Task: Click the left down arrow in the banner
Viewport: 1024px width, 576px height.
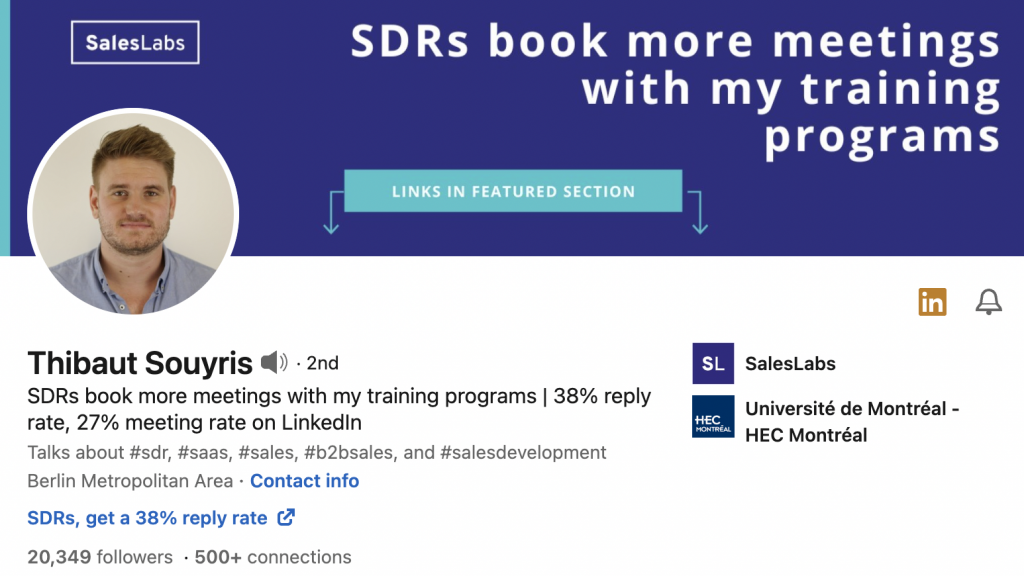Action: coord(332,213)
